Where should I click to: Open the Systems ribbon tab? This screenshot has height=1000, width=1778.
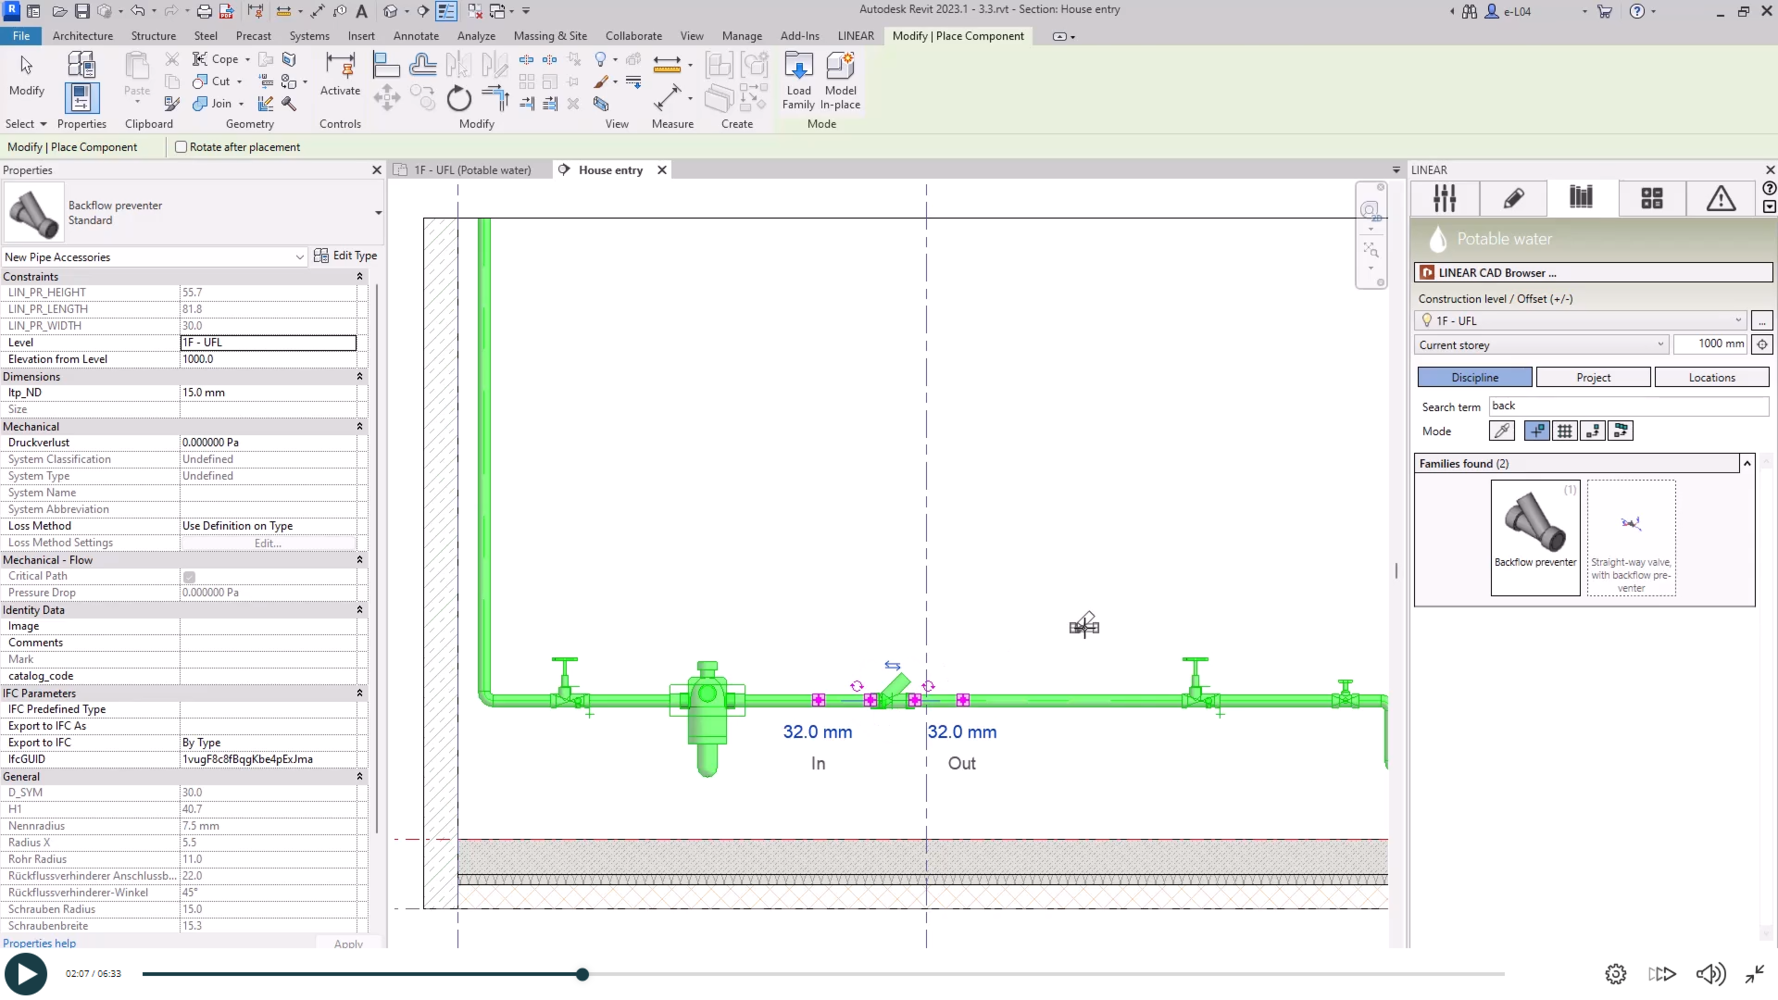click(308, 36)
